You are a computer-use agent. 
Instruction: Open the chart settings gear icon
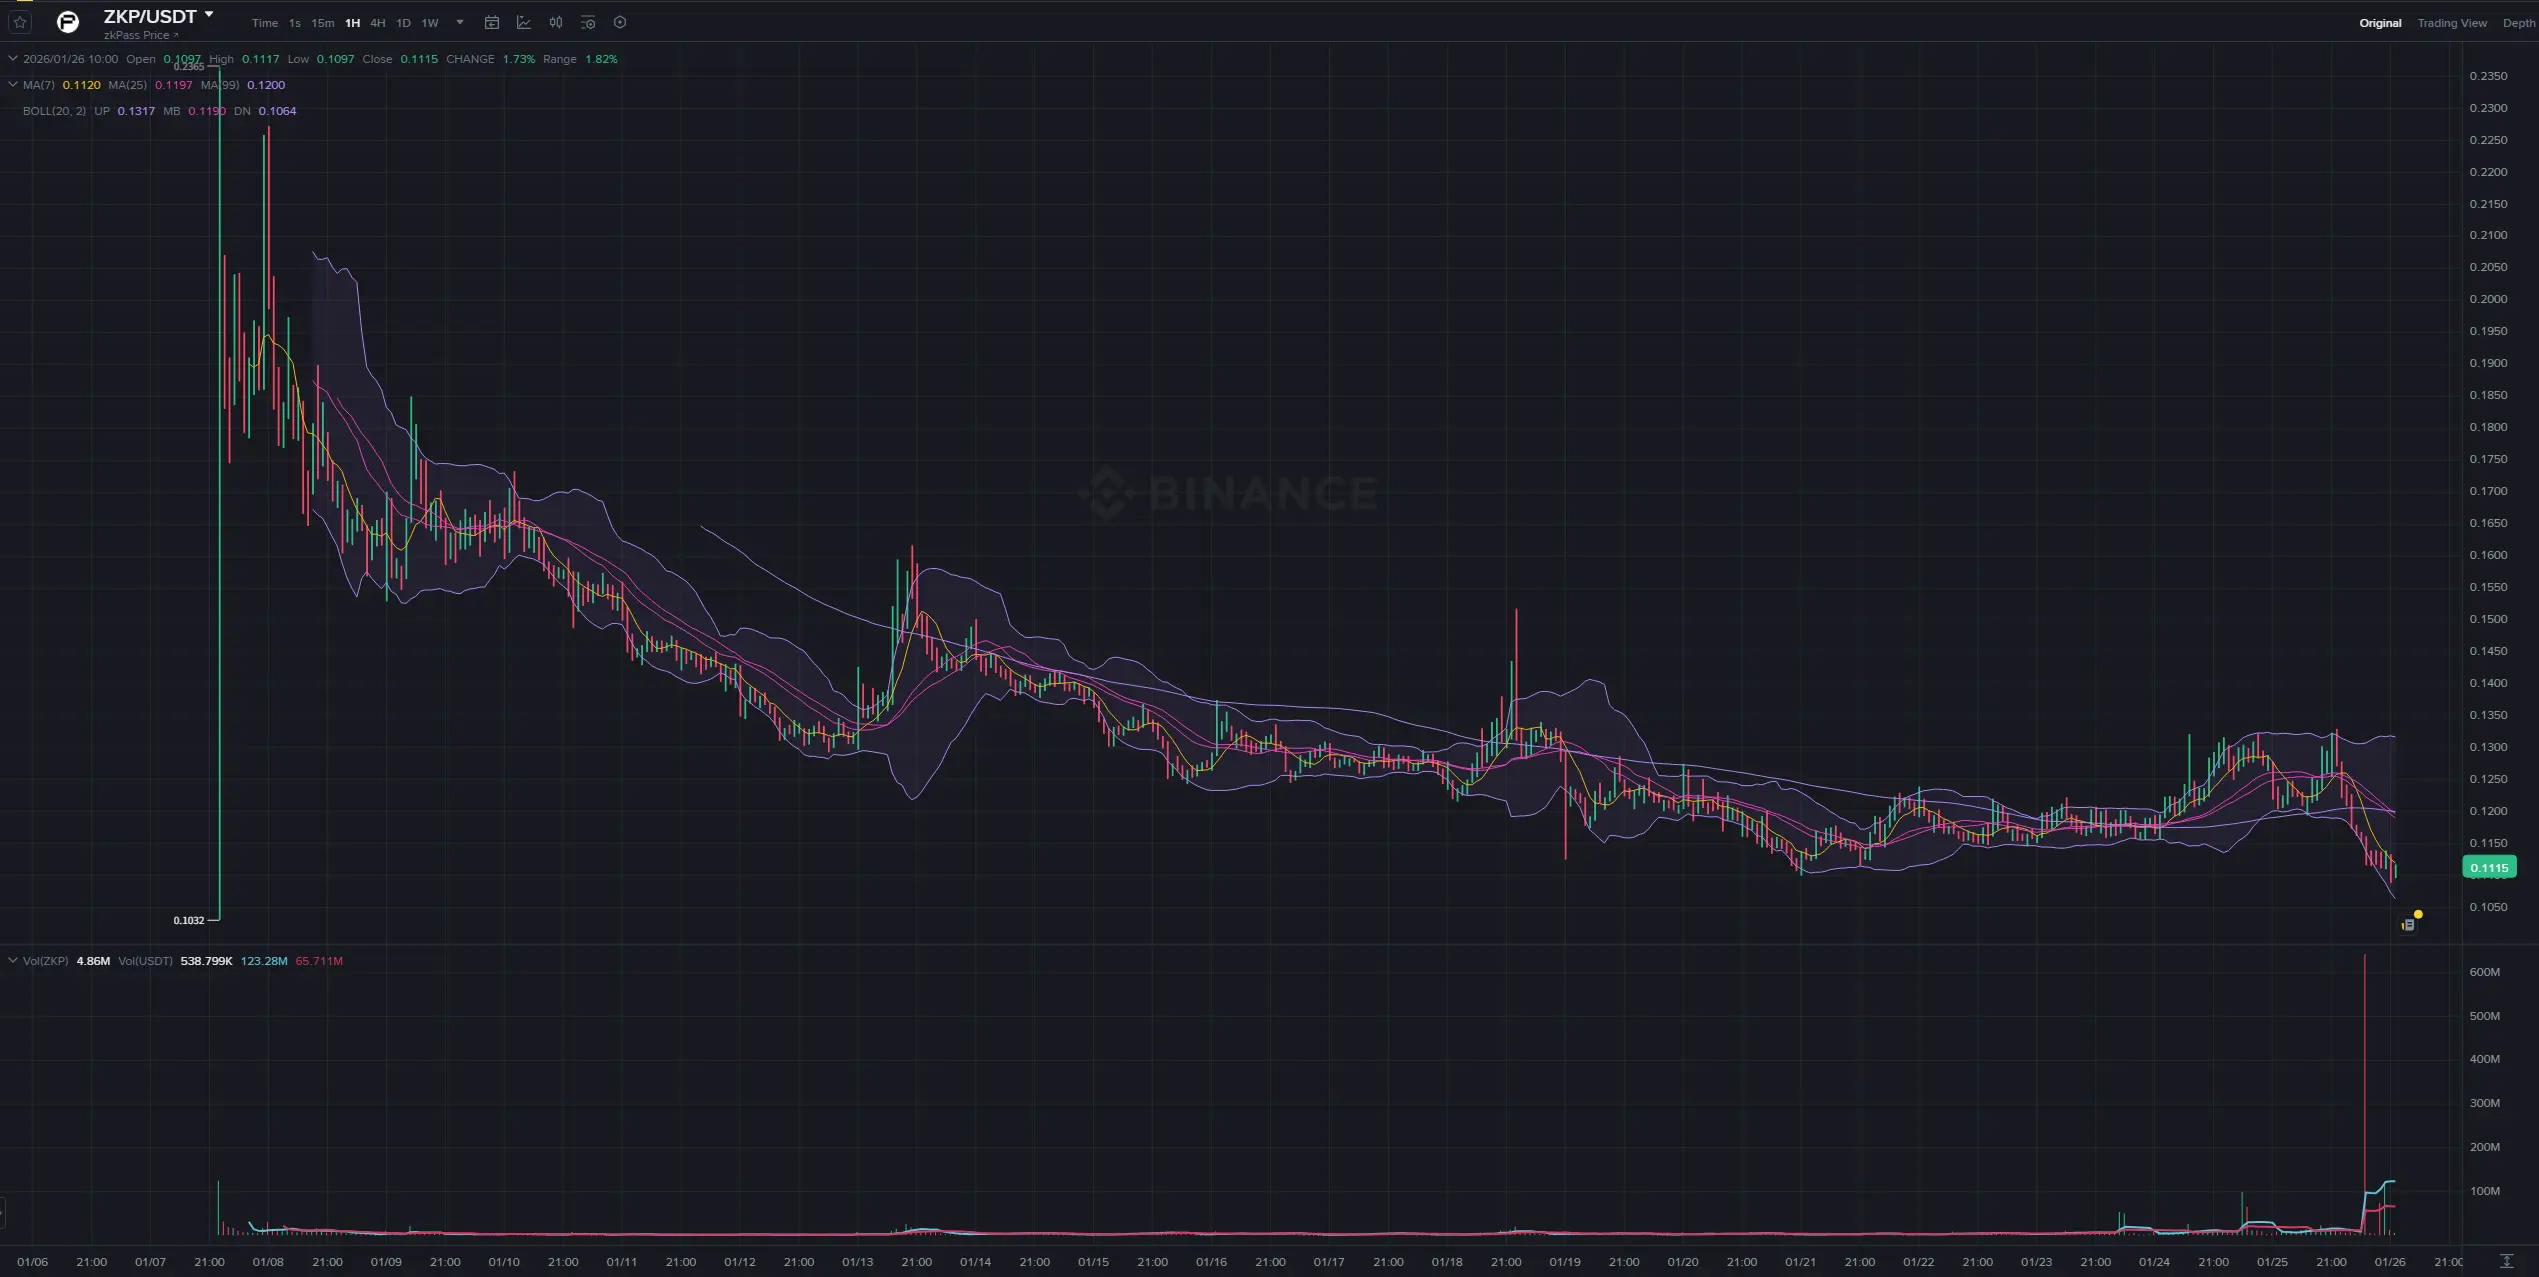[x=620, y=22]
